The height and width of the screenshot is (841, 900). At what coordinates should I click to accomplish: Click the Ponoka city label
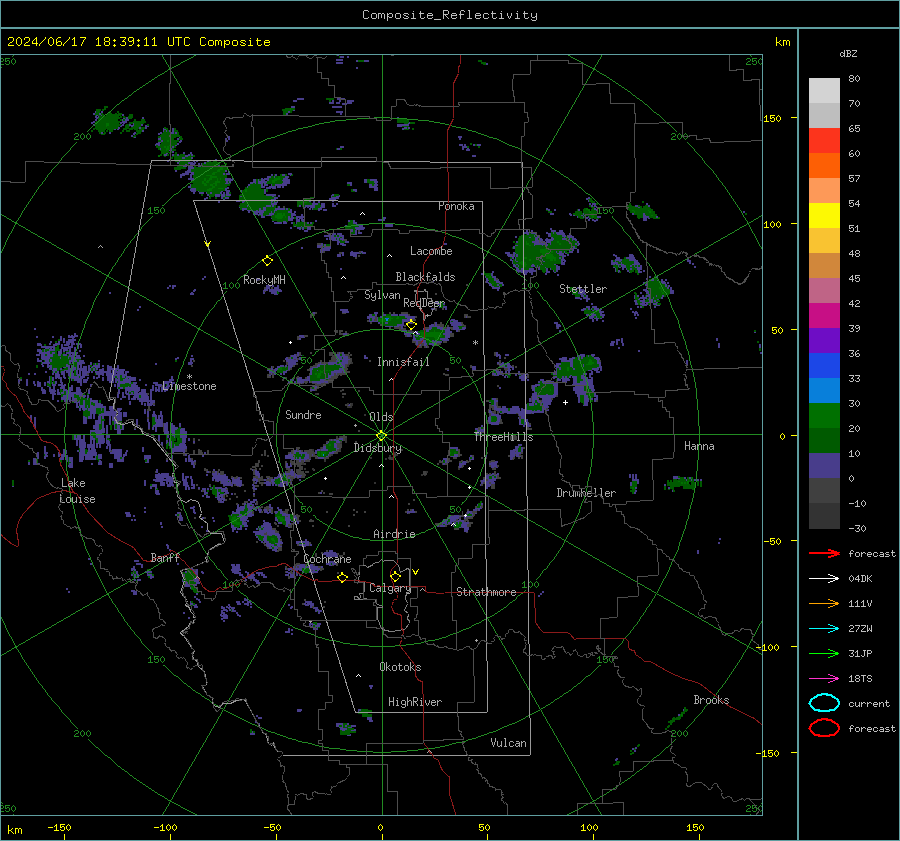[456, 206]
